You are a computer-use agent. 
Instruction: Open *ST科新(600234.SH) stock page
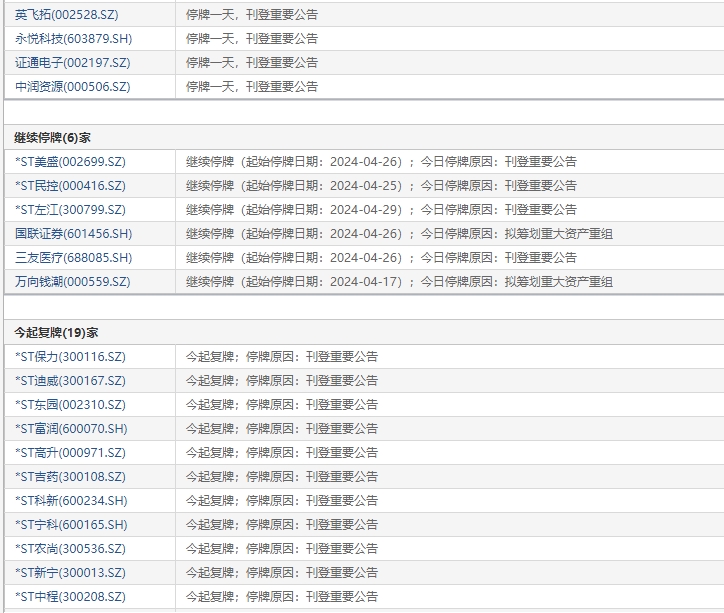pyautogui.click(x=71, y=501)
